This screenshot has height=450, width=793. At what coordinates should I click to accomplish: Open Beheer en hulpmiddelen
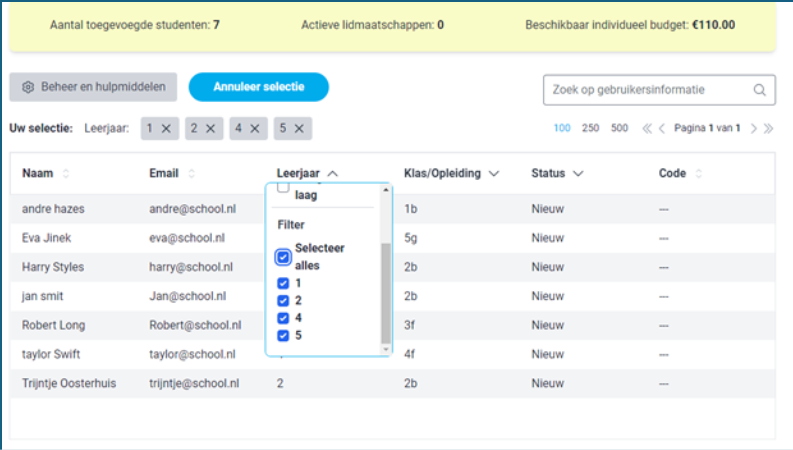point(94,88)
